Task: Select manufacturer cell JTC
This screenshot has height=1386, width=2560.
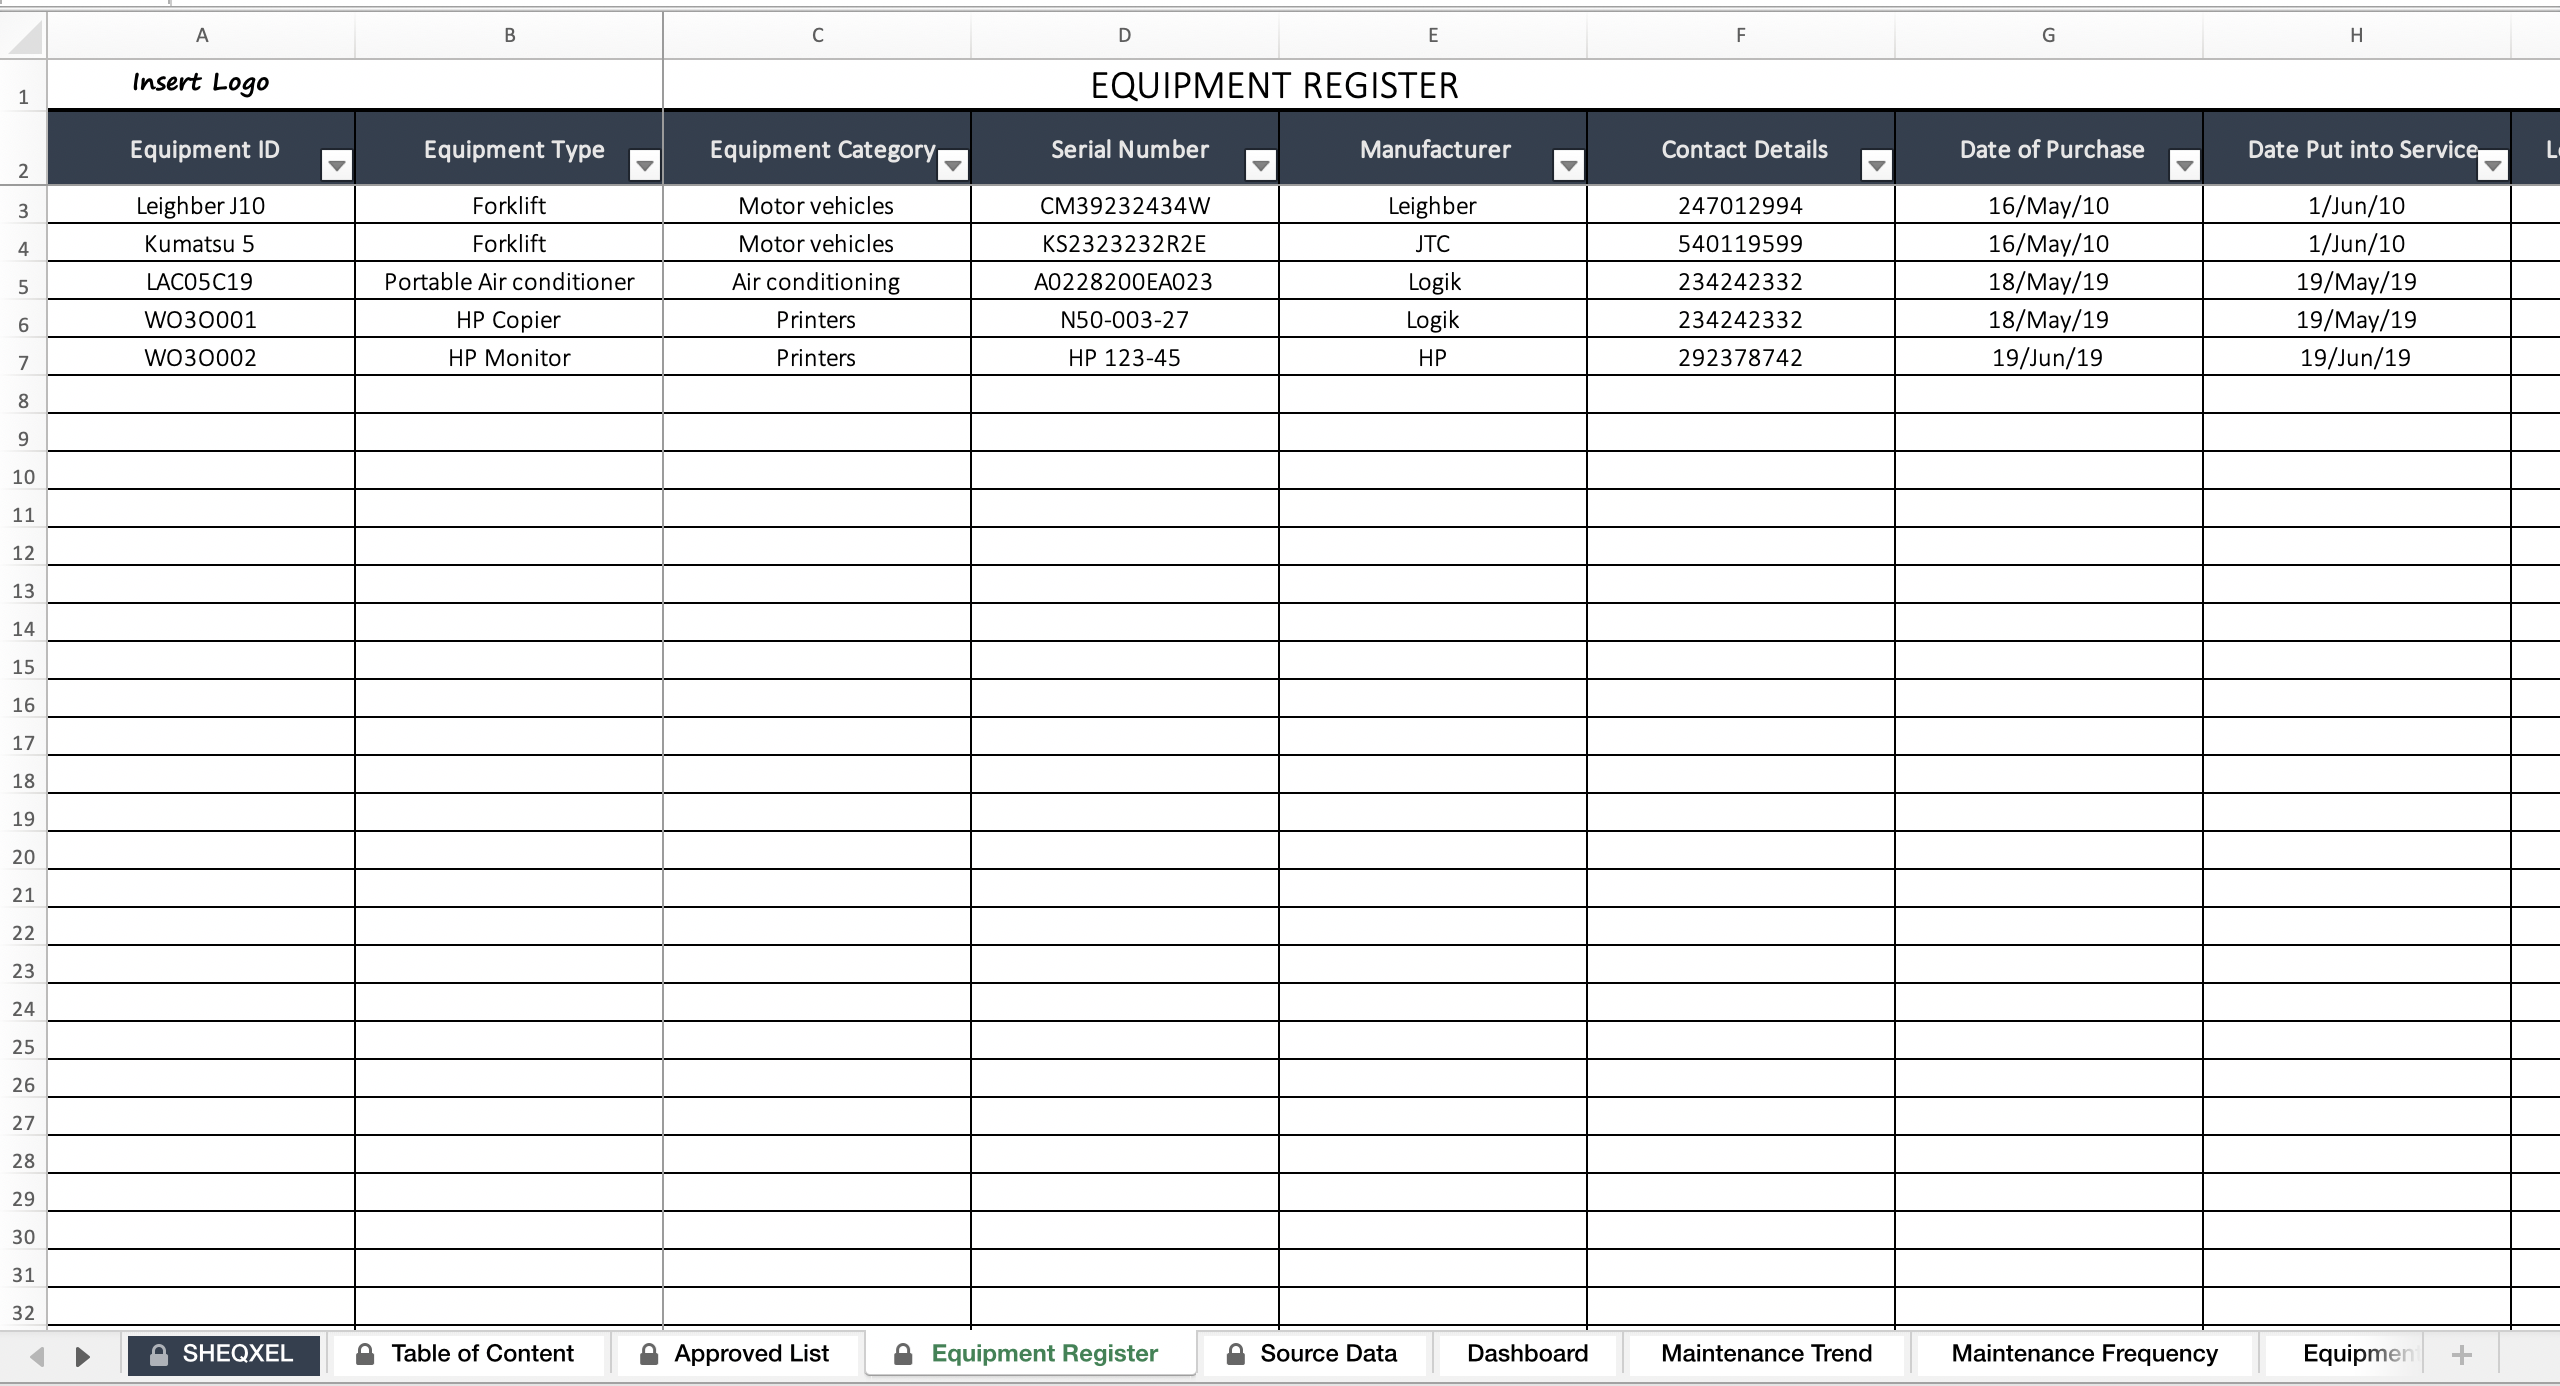Action: coord(1433,243)
